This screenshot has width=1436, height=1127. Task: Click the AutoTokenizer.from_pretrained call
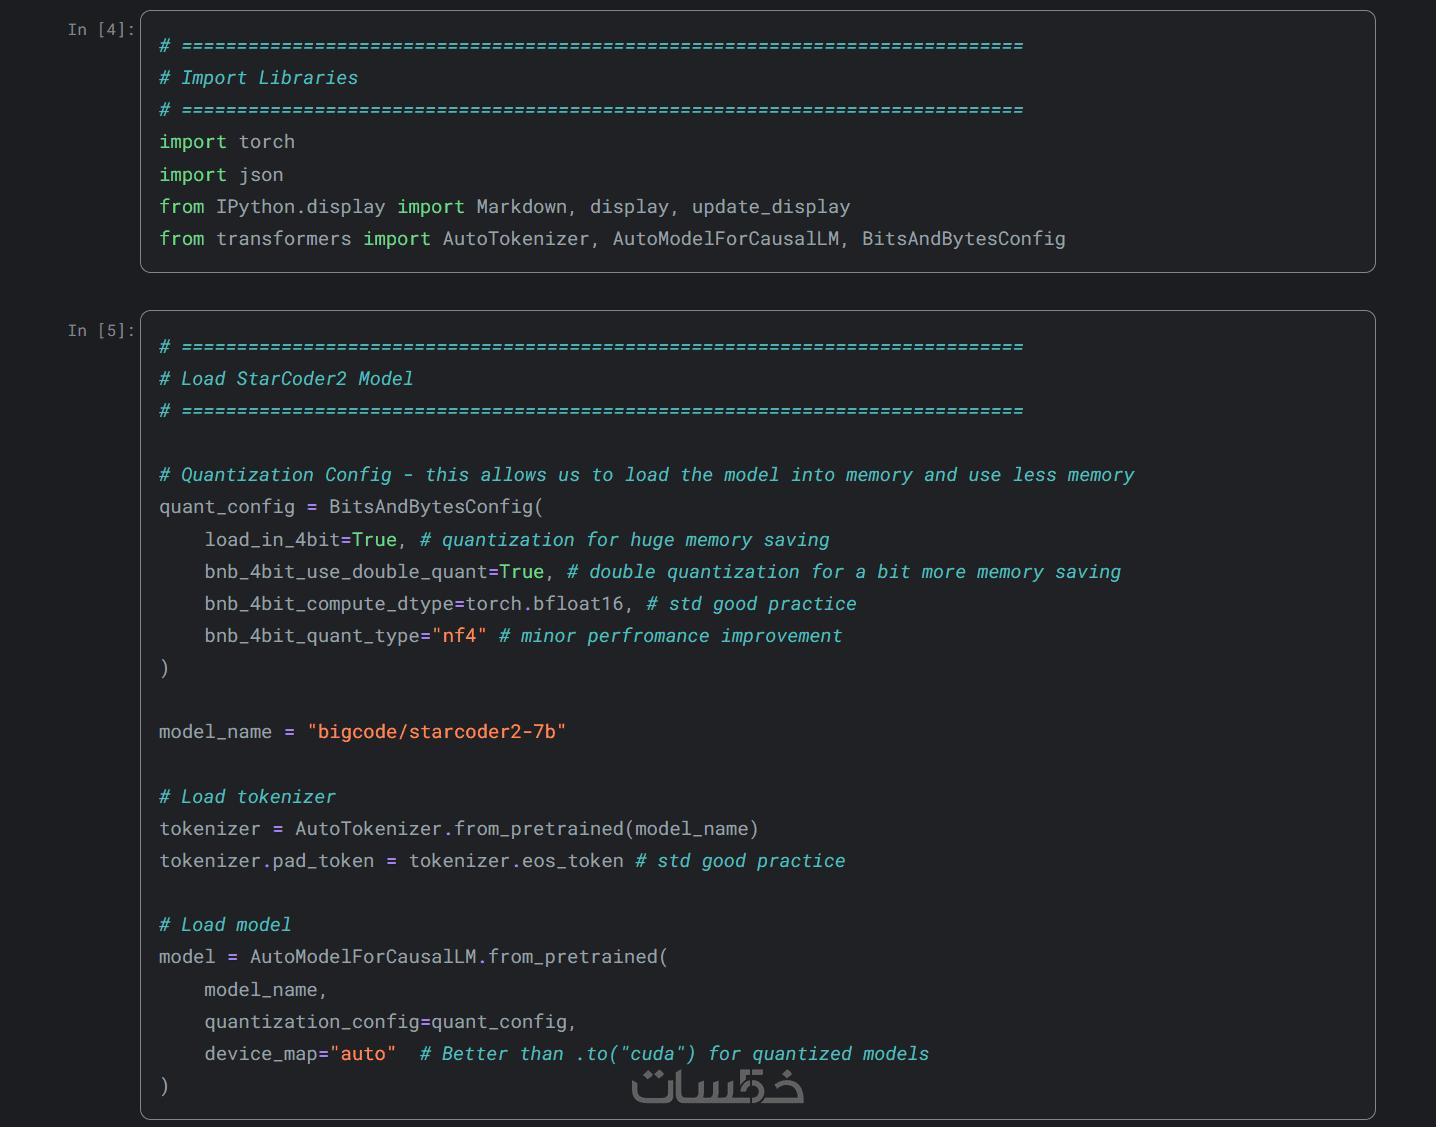[x=526, y=829]
